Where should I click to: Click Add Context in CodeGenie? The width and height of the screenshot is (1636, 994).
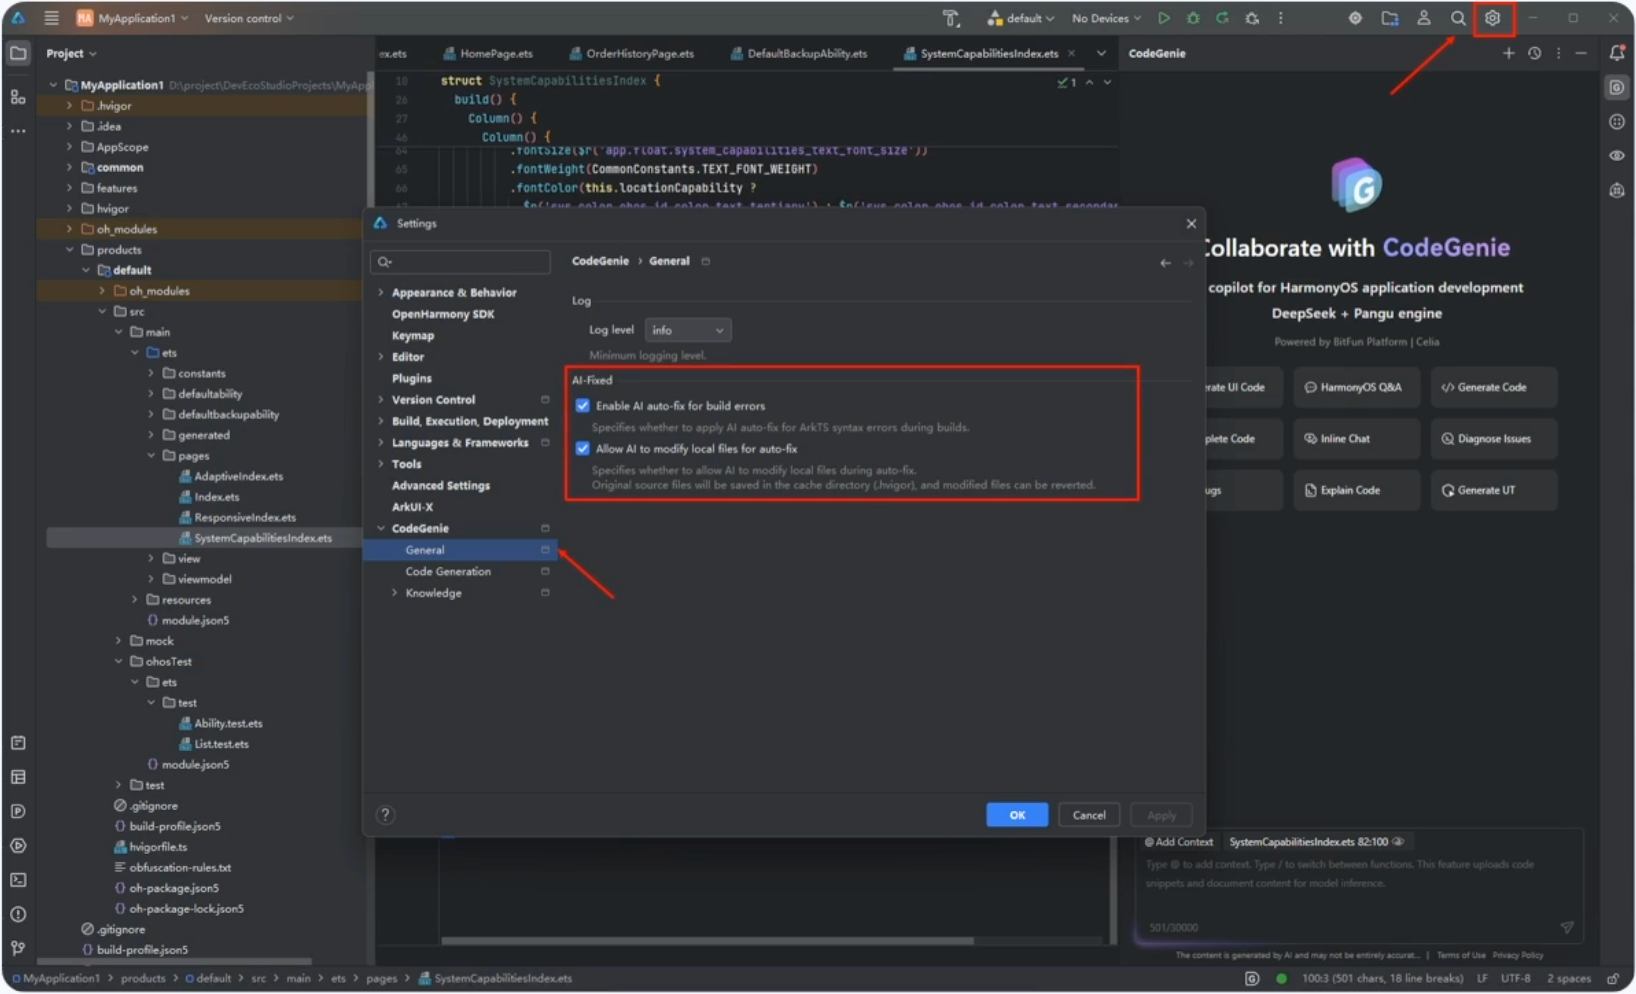[x=1179, y=842]
